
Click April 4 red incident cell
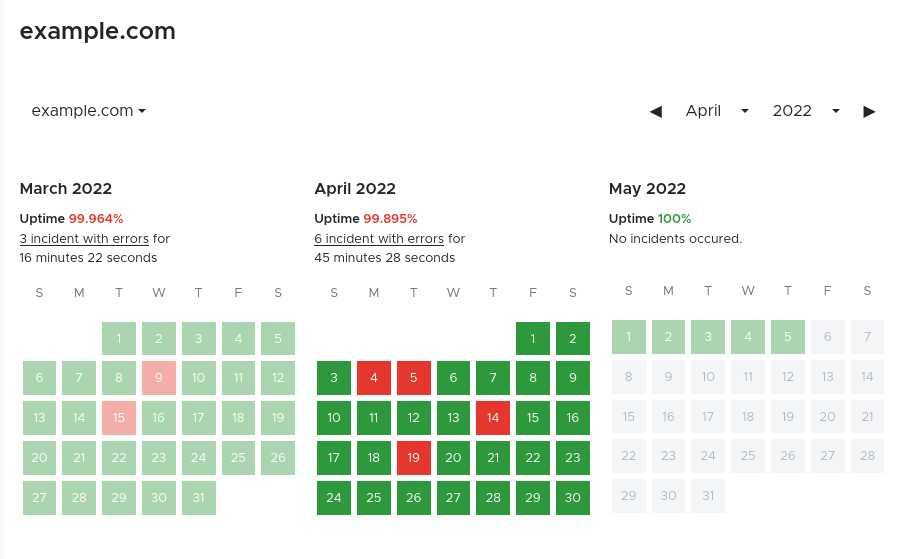coord(374,378)
